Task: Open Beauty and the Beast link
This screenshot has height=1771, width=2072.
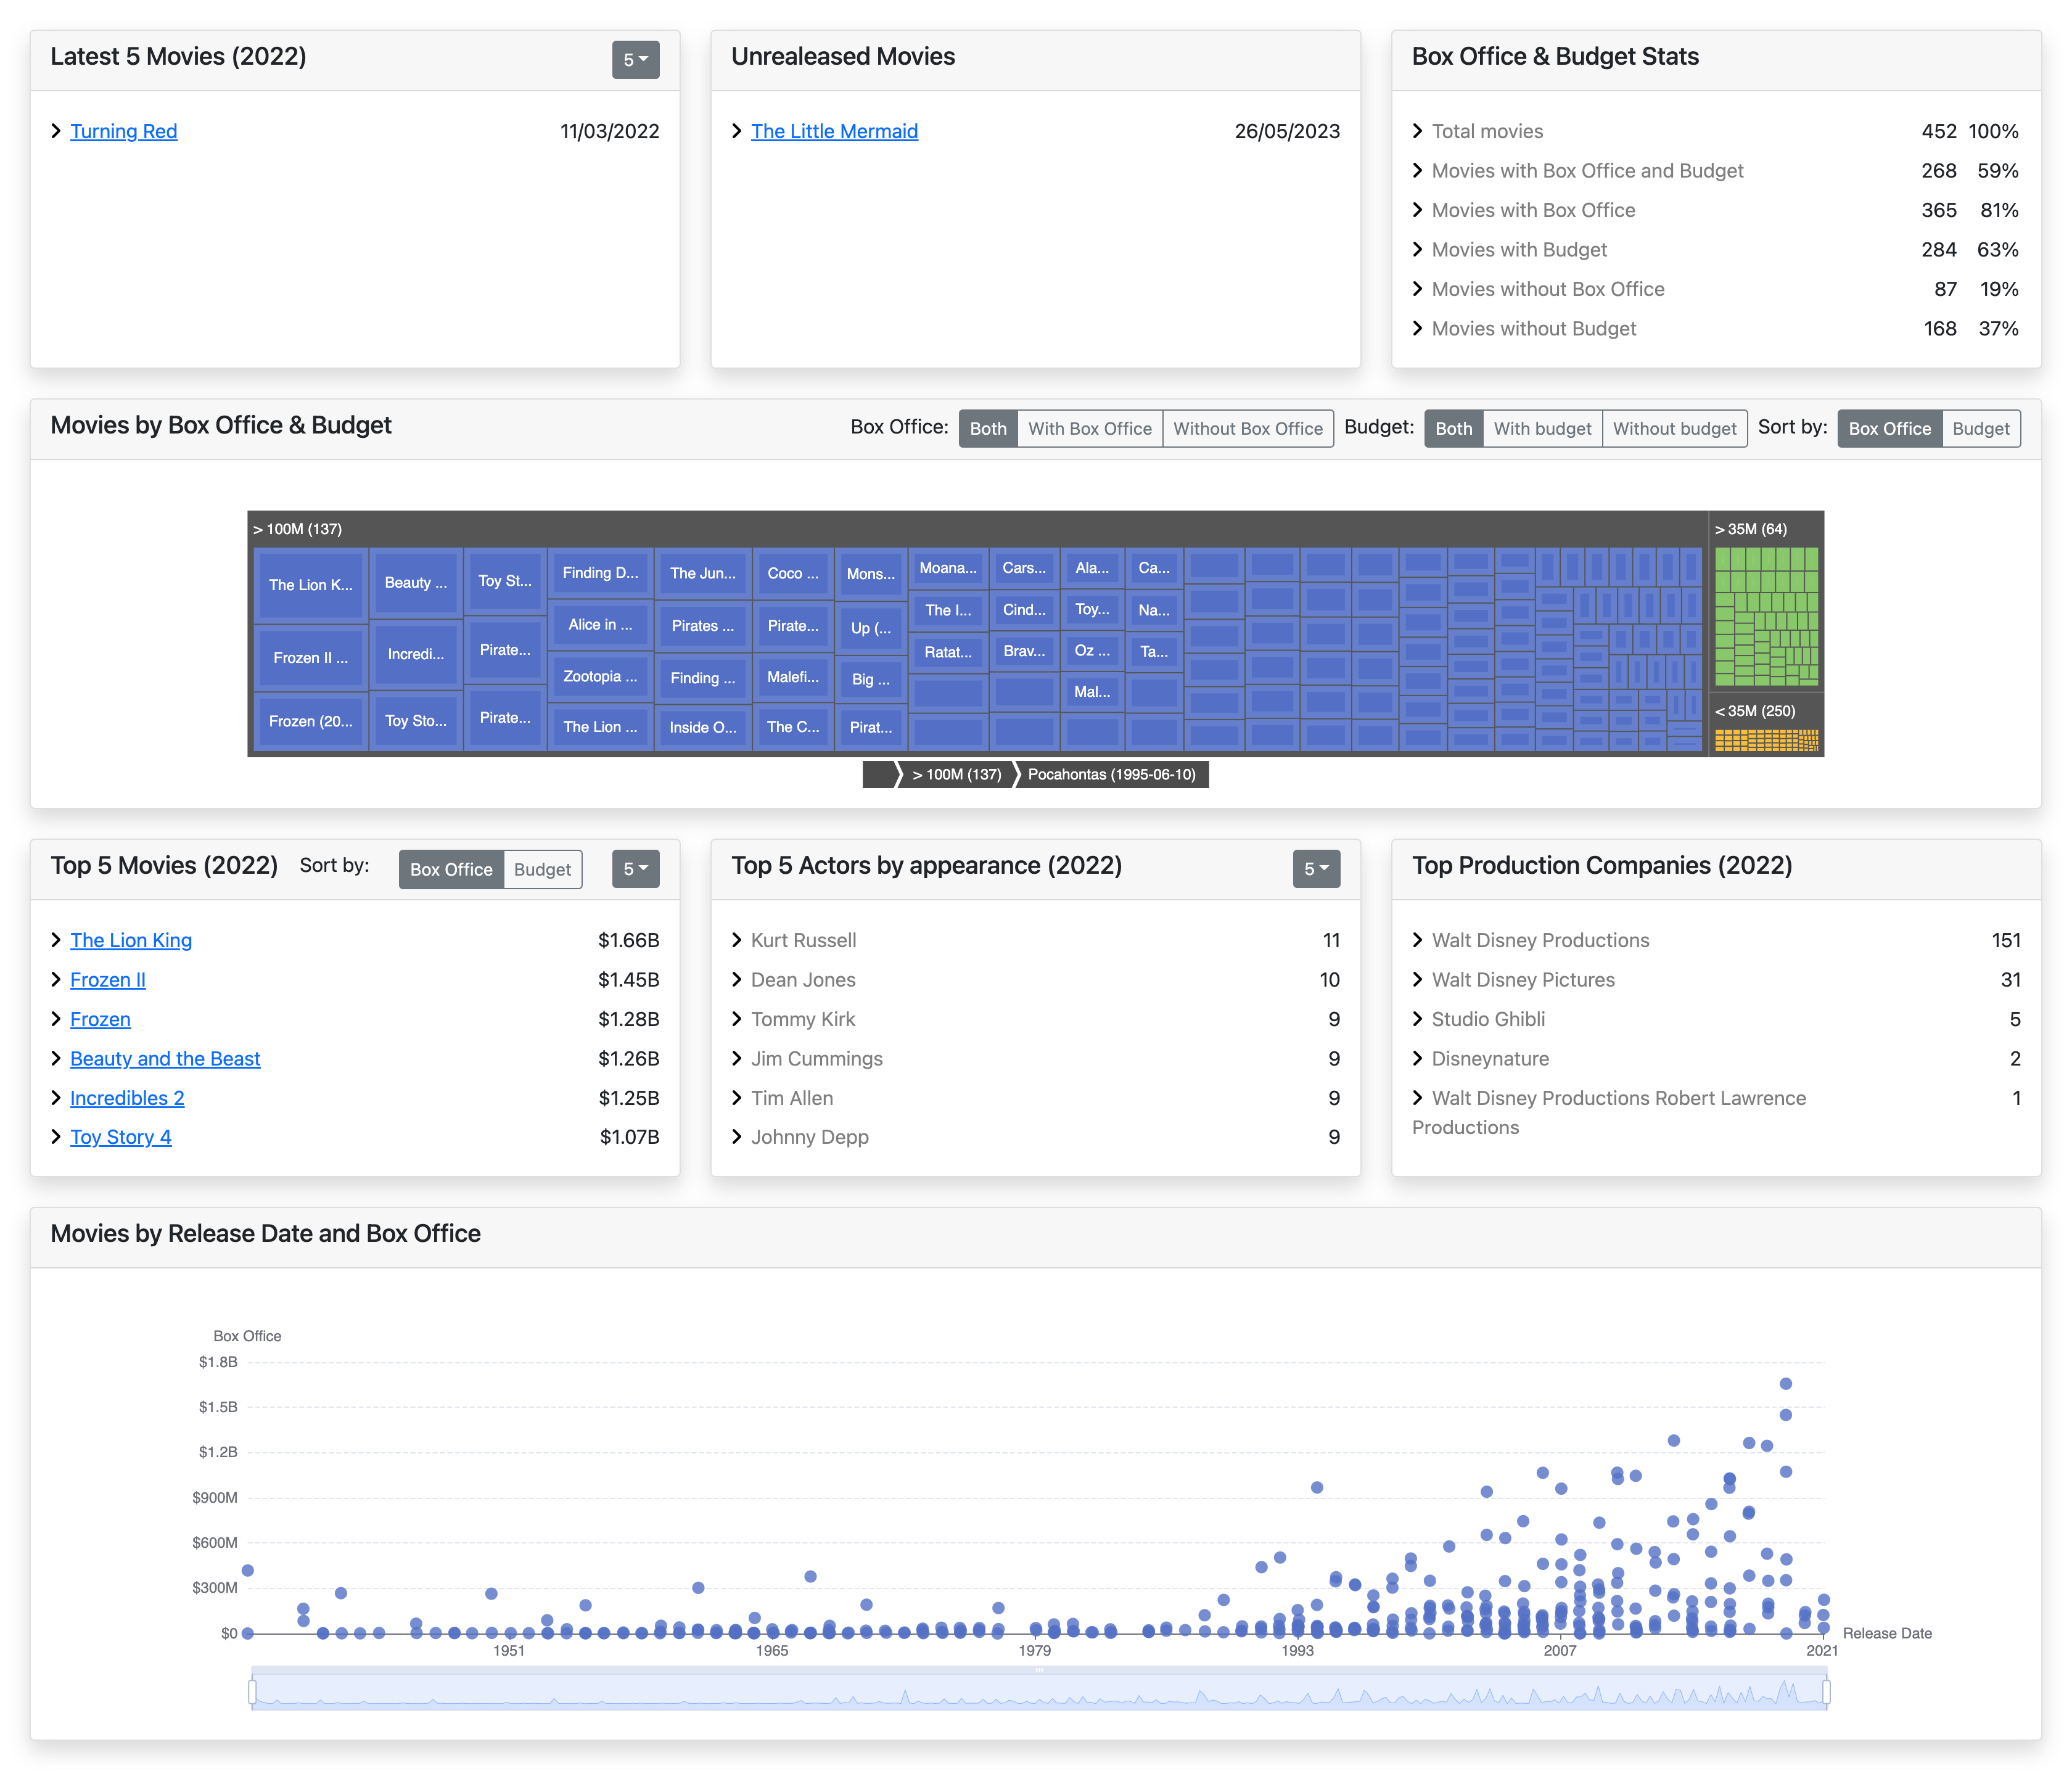Action: pos(165,1059)
